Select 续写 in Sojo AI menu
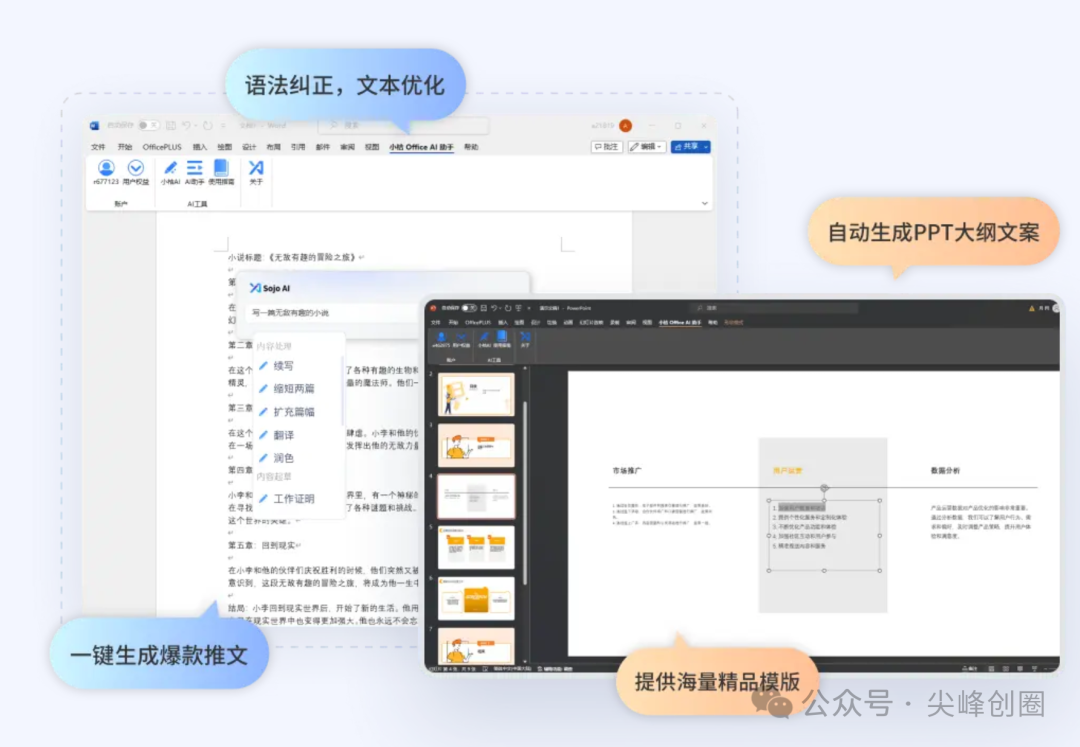The image size is (1080, 747). pyautogui.click(x=283, y=366)
